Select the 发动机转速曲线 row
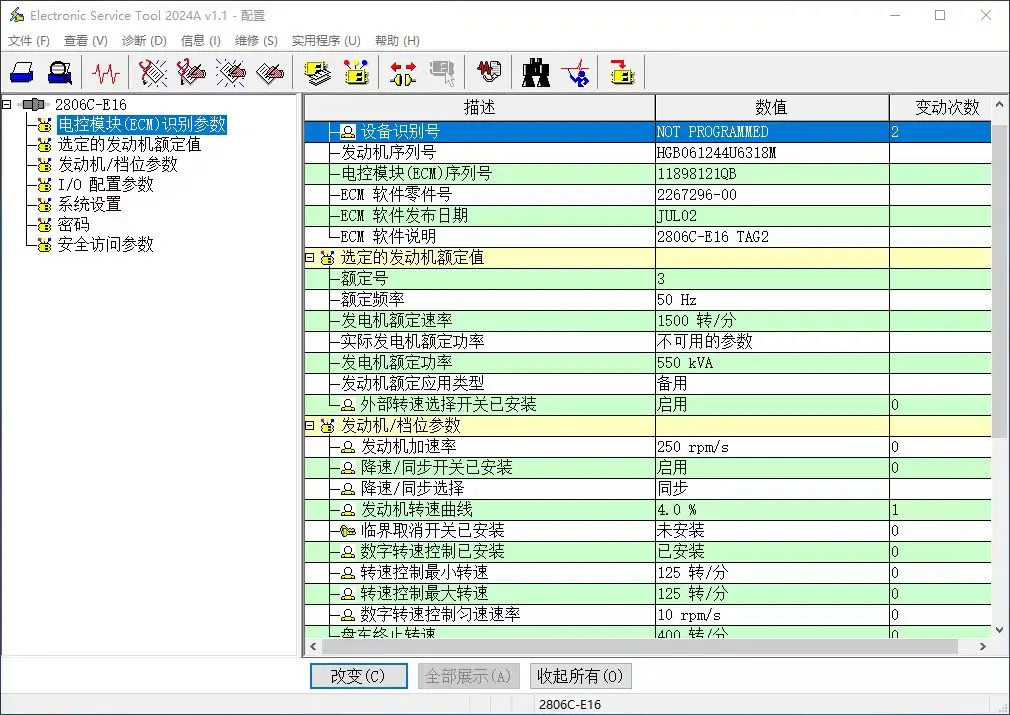Viewport: 1010px width, 715px height. pyautogui.click(x=647, y=510)
